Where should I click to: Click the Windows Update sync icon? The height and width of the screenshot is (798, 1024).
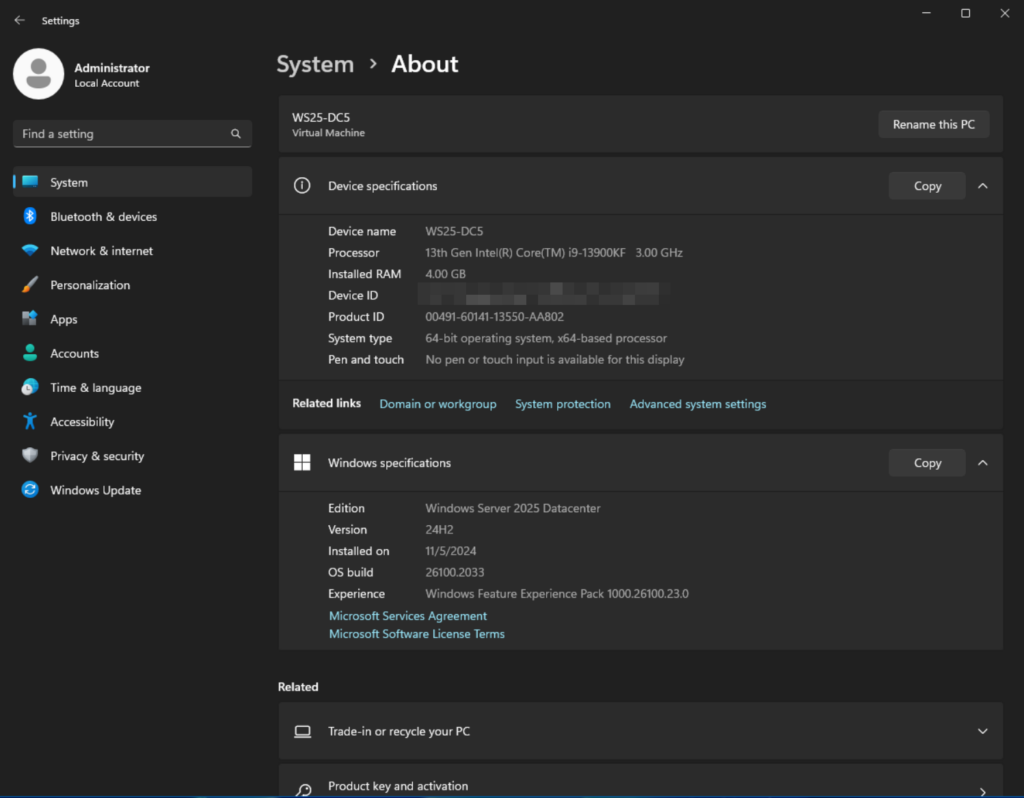tap(30, 490)
